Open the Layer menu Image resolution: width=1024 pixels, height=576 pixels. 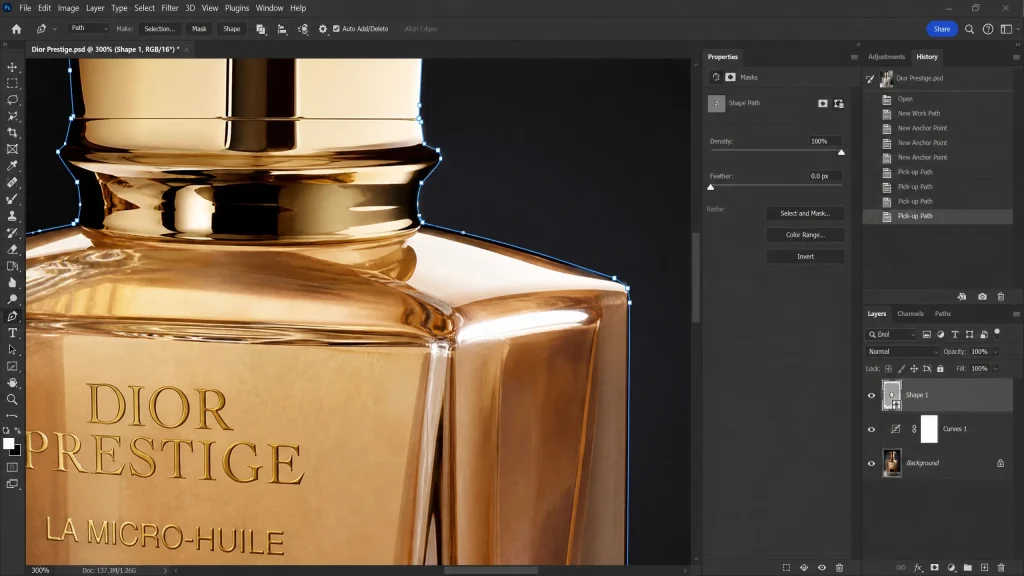coord(95,8)
